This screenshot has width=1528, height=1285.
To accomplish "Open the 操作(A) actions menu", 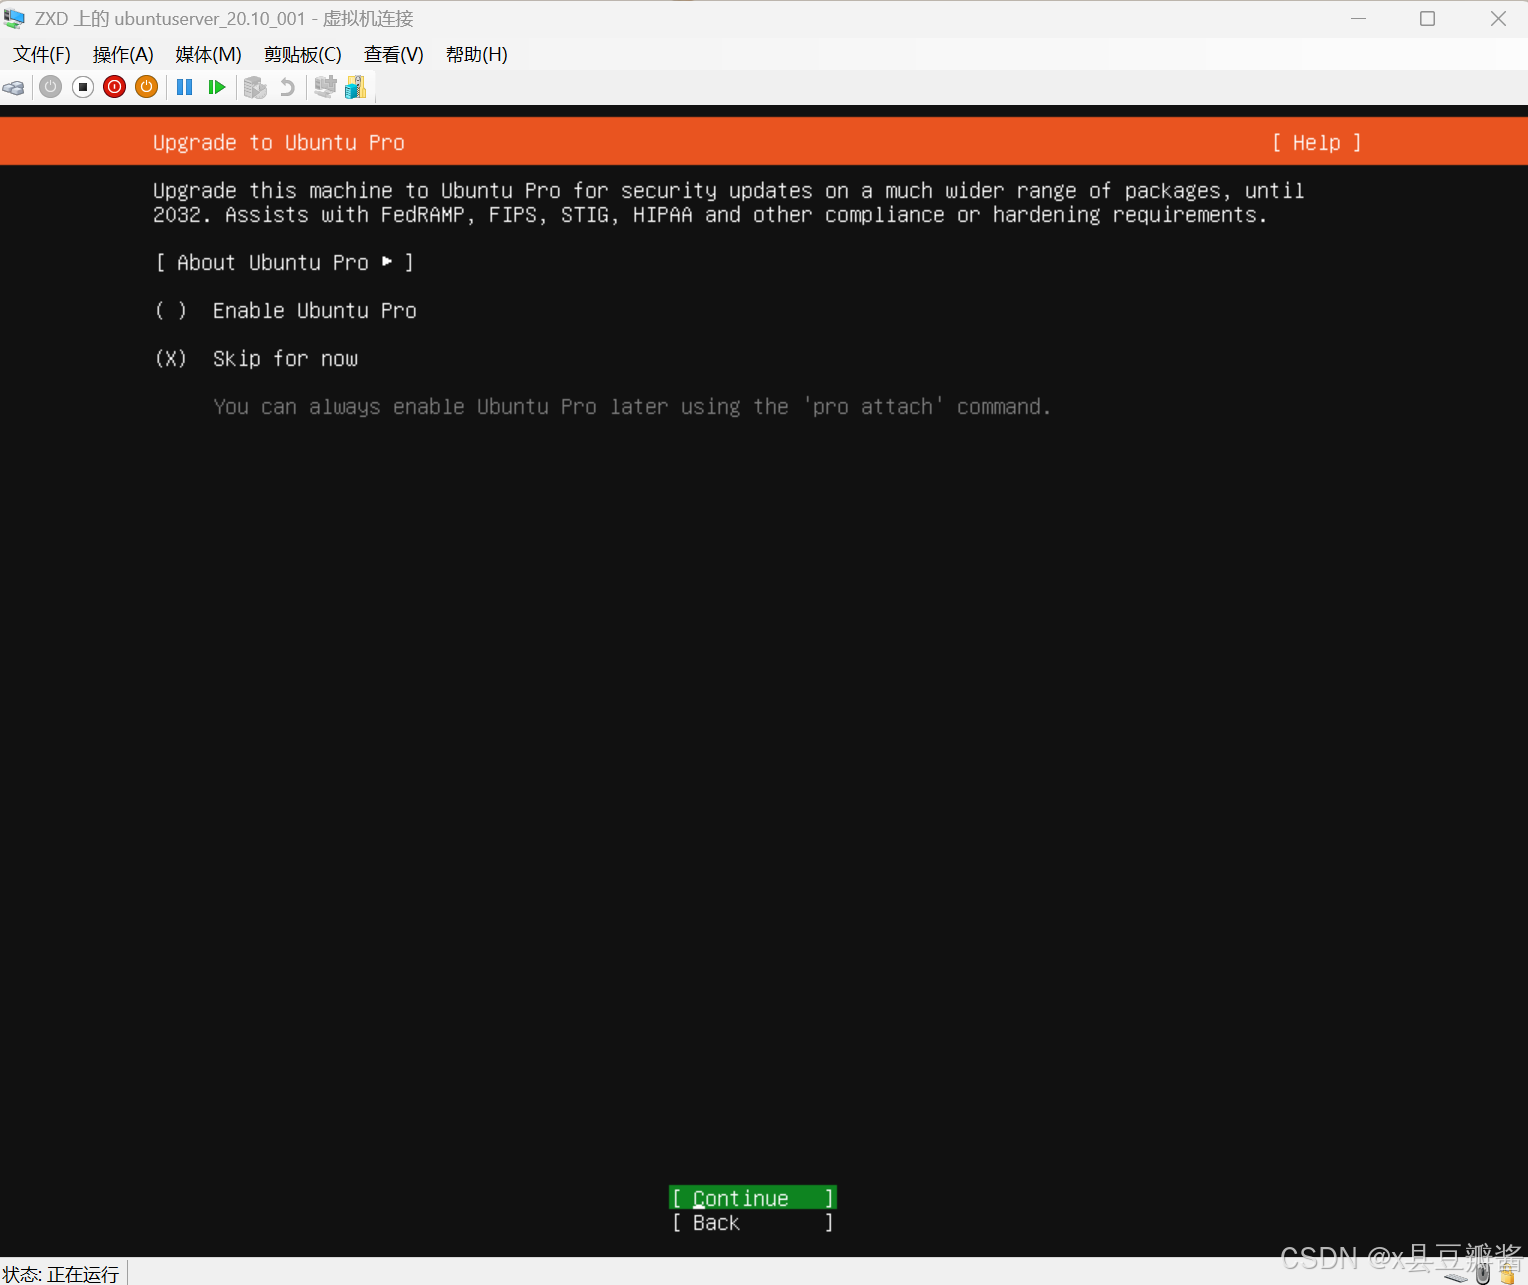I will (122, 54).
